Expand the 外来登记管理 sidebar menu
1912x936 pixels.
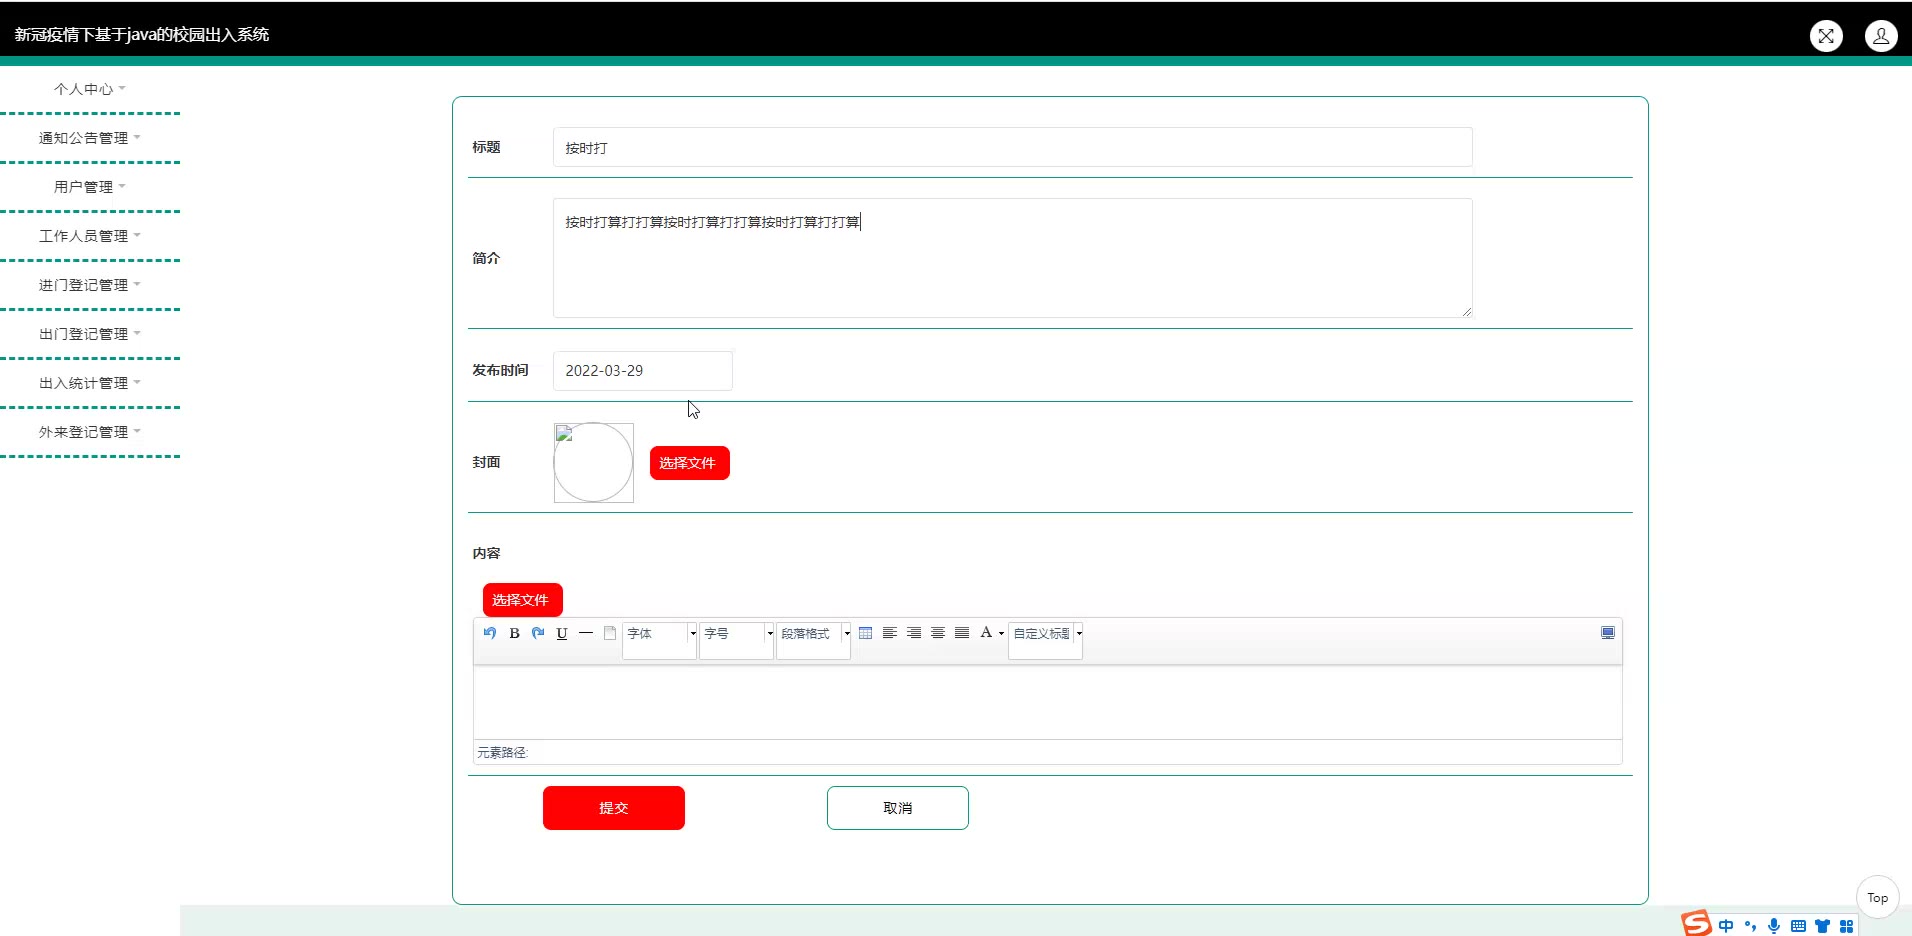(90, 432)
